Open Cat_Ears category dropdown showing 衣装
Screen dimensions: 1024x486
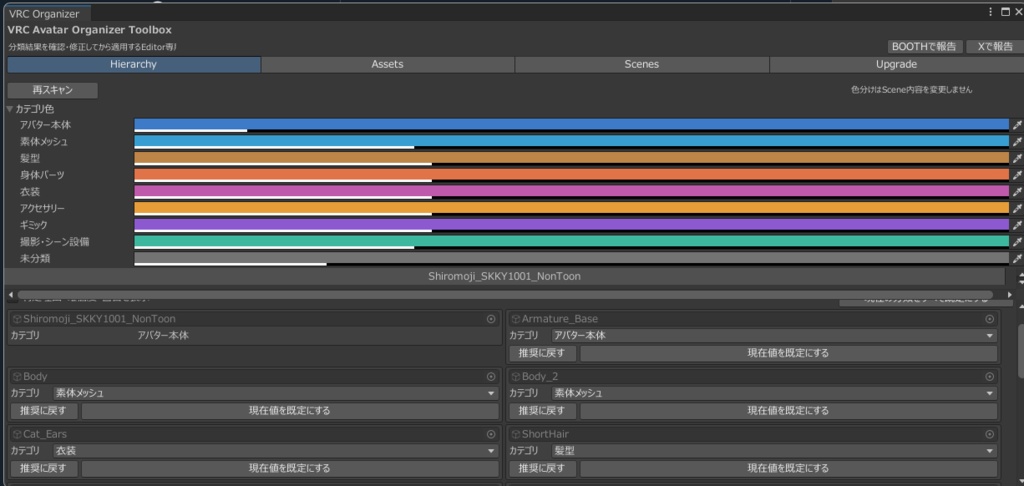275,451
